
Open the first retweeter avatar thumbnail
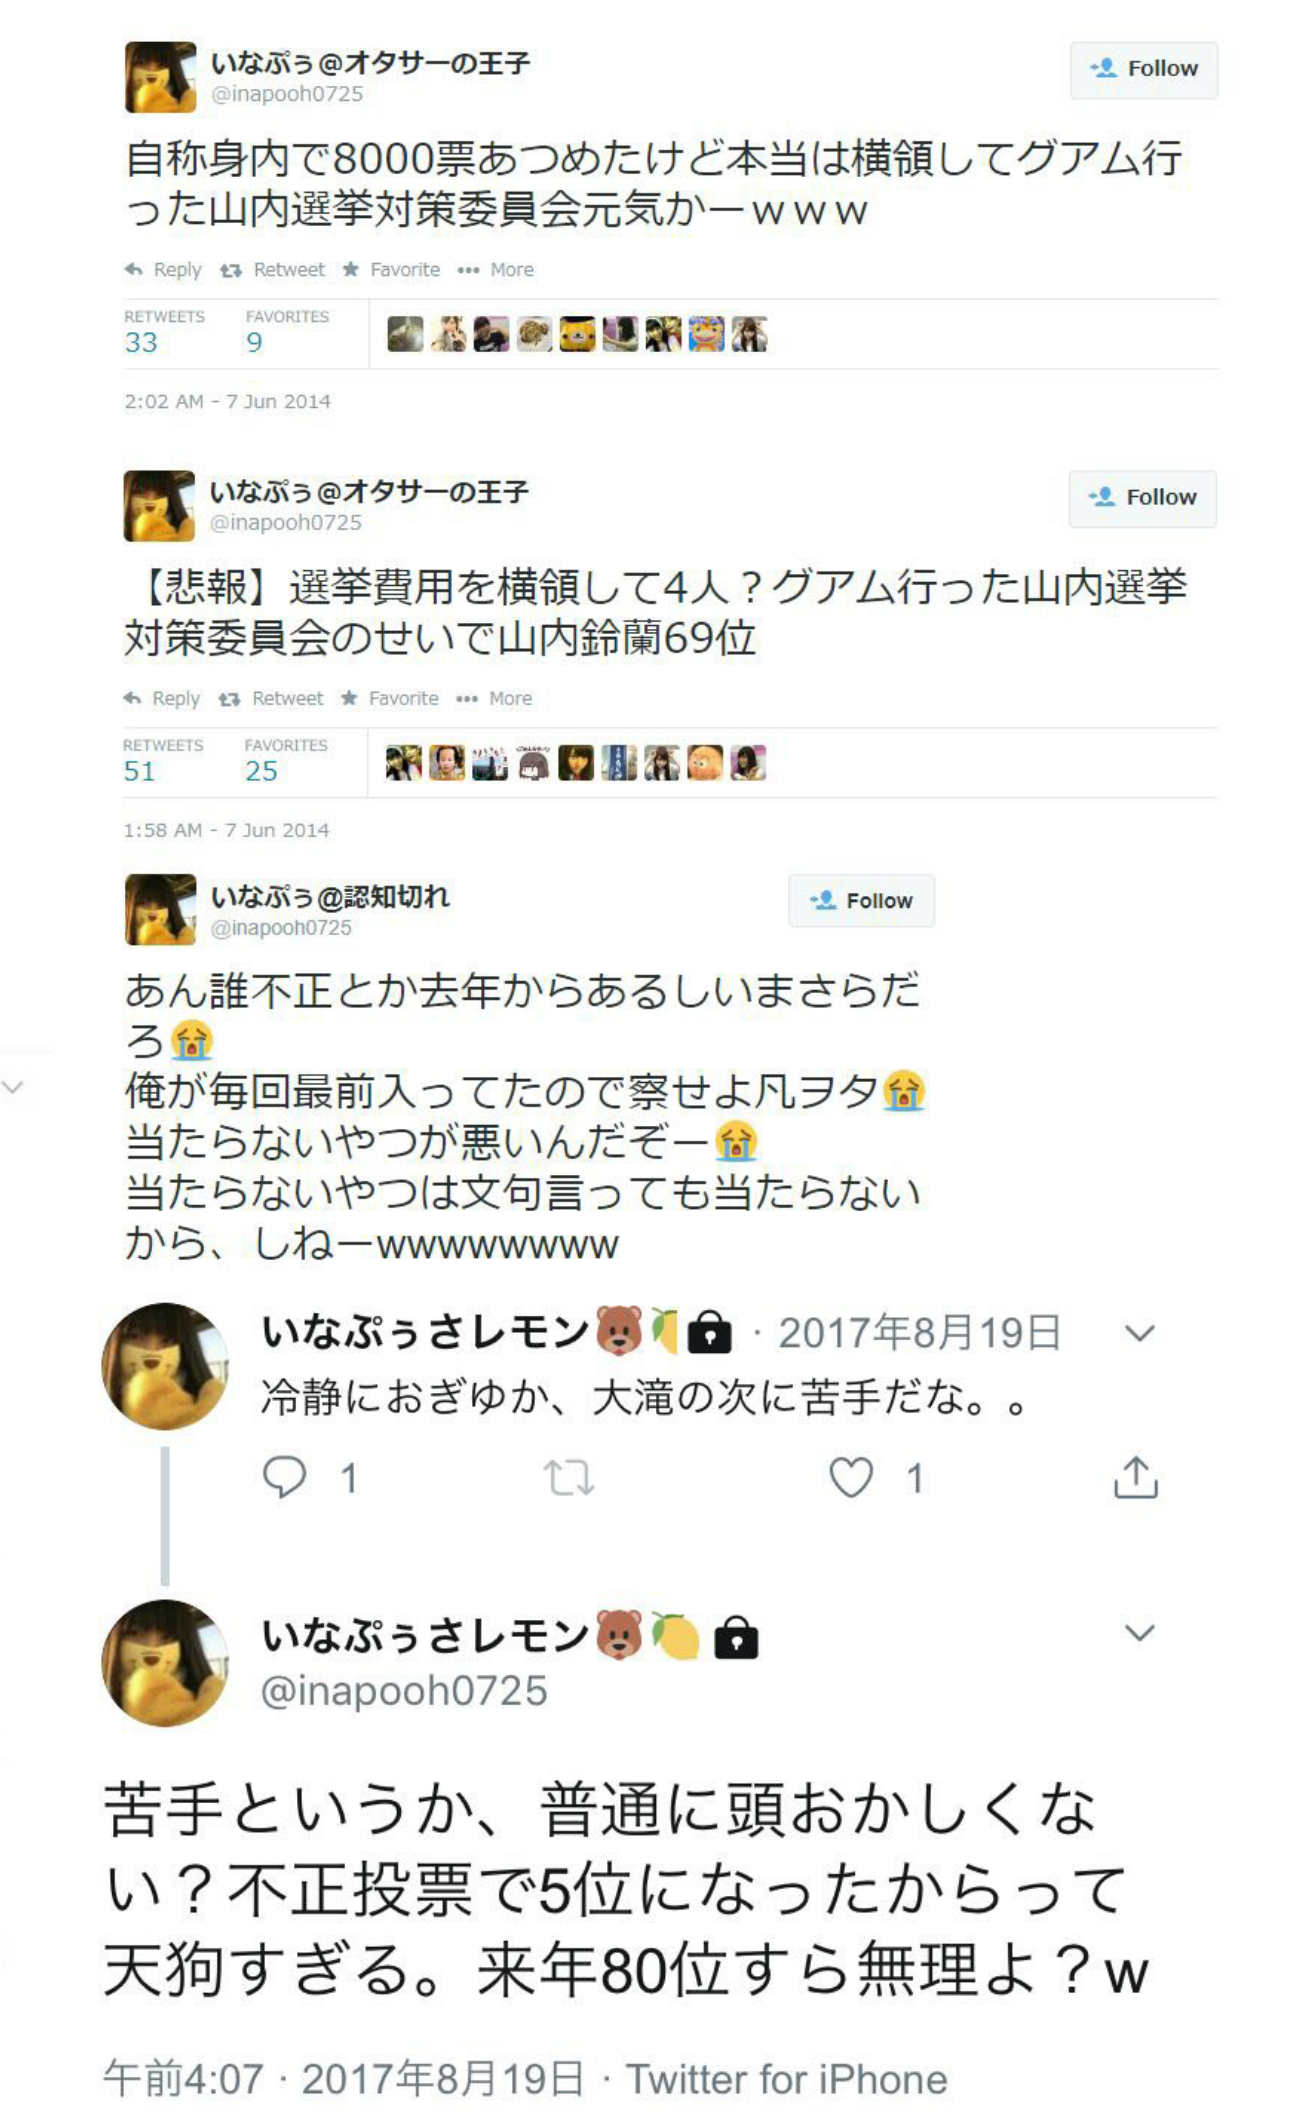[x=405, y=334]
